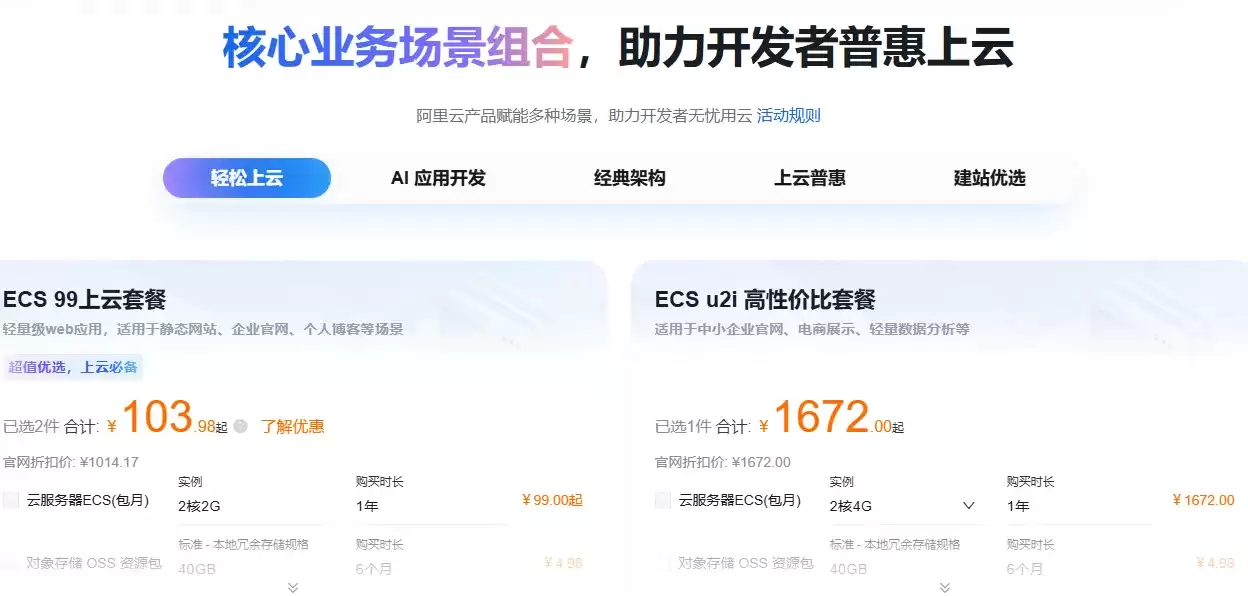Open 1年 duration field in ECS 99上云套餐
Screen dimensions: 1248x596
click(432, 506)
